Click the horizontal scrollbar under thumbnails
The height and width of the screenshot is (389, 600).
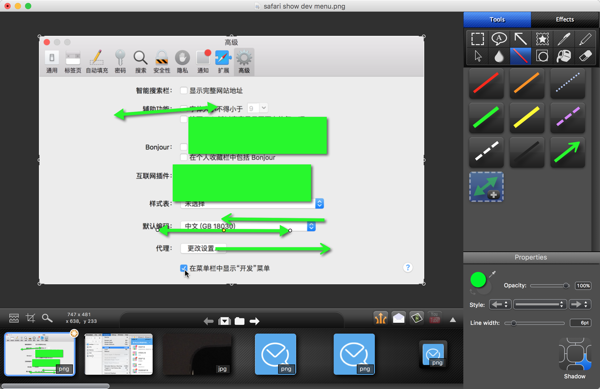pyautogui.click(x=56, y=386)
